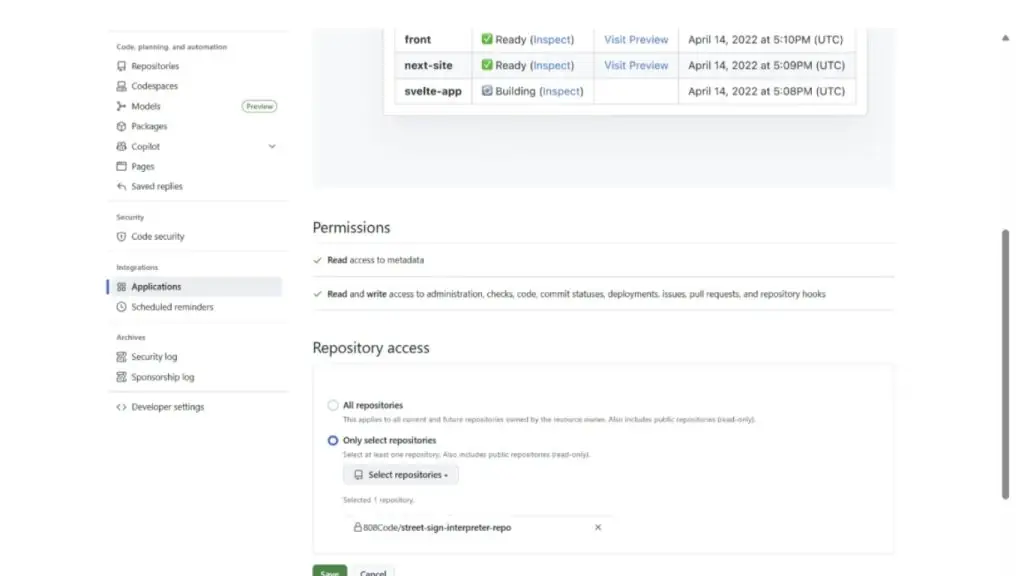The width and height of the screenshot is (1024, 576).
Task: Click the Packages box icon
Action: click(121, 126)
